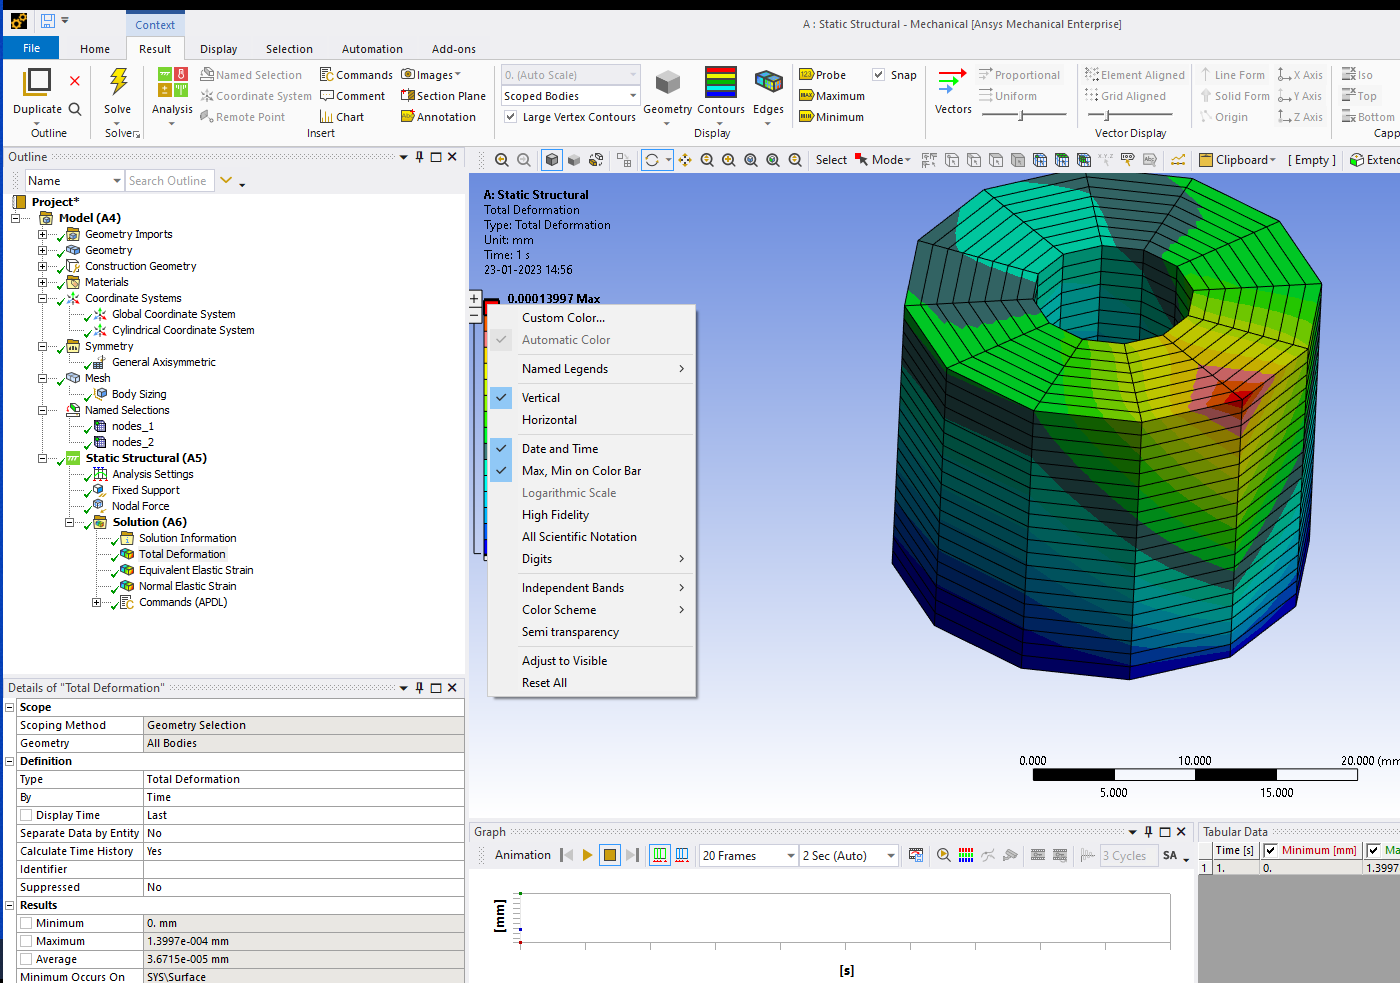Enable the Maximum checkbox in Results
The image size is (1400, 983).
(x=26, y=941)
